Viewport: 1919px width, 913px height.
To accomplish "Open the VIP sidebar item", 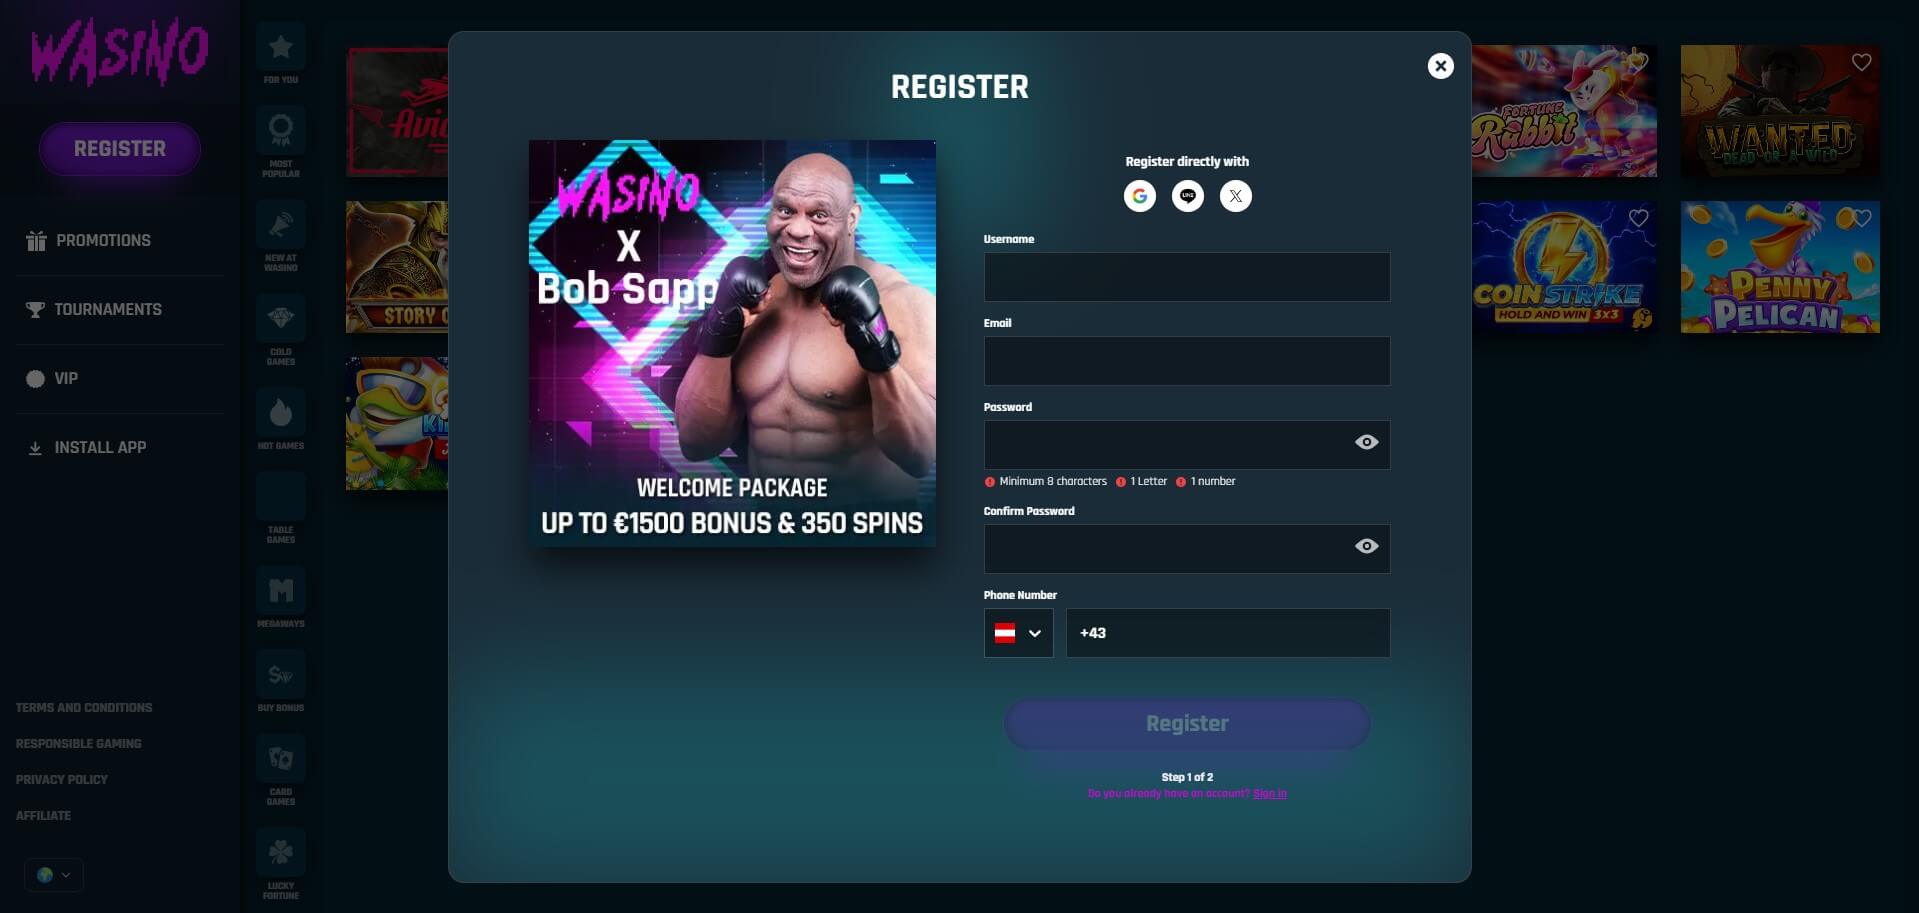I will 52,378.
